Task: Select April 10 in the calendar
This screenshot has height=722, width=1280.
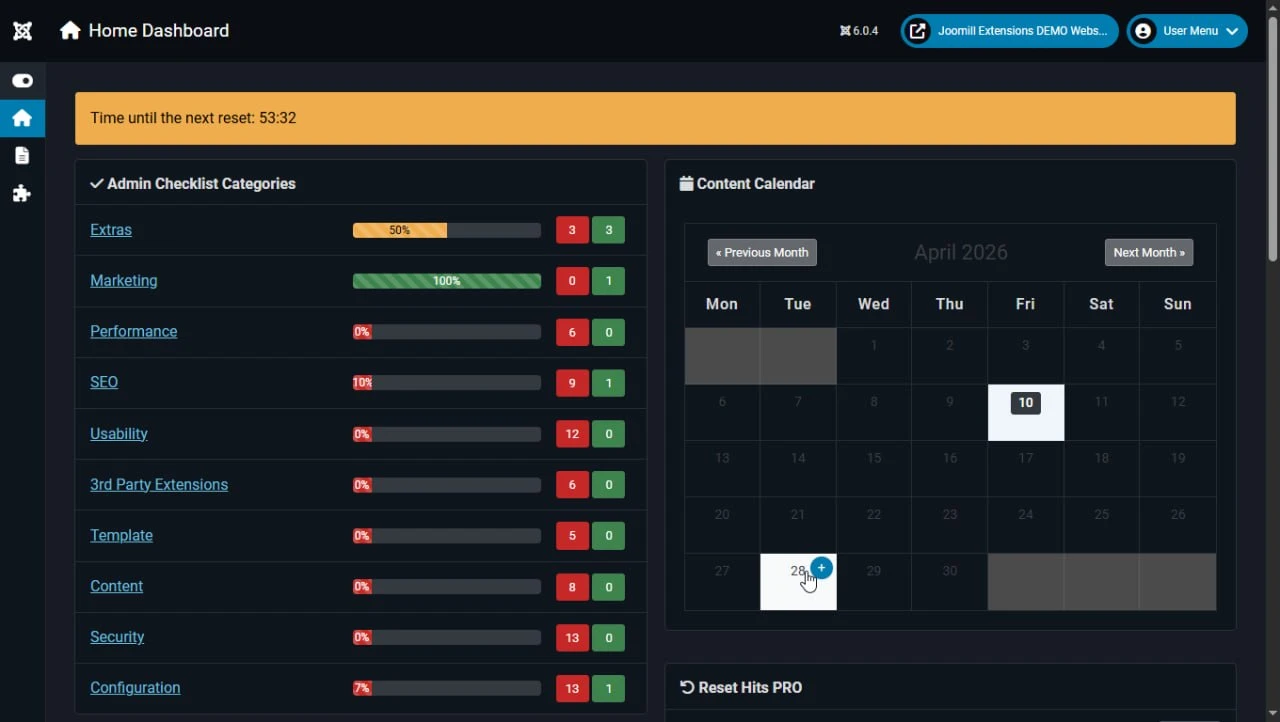Action: [x=1026, y=412]
